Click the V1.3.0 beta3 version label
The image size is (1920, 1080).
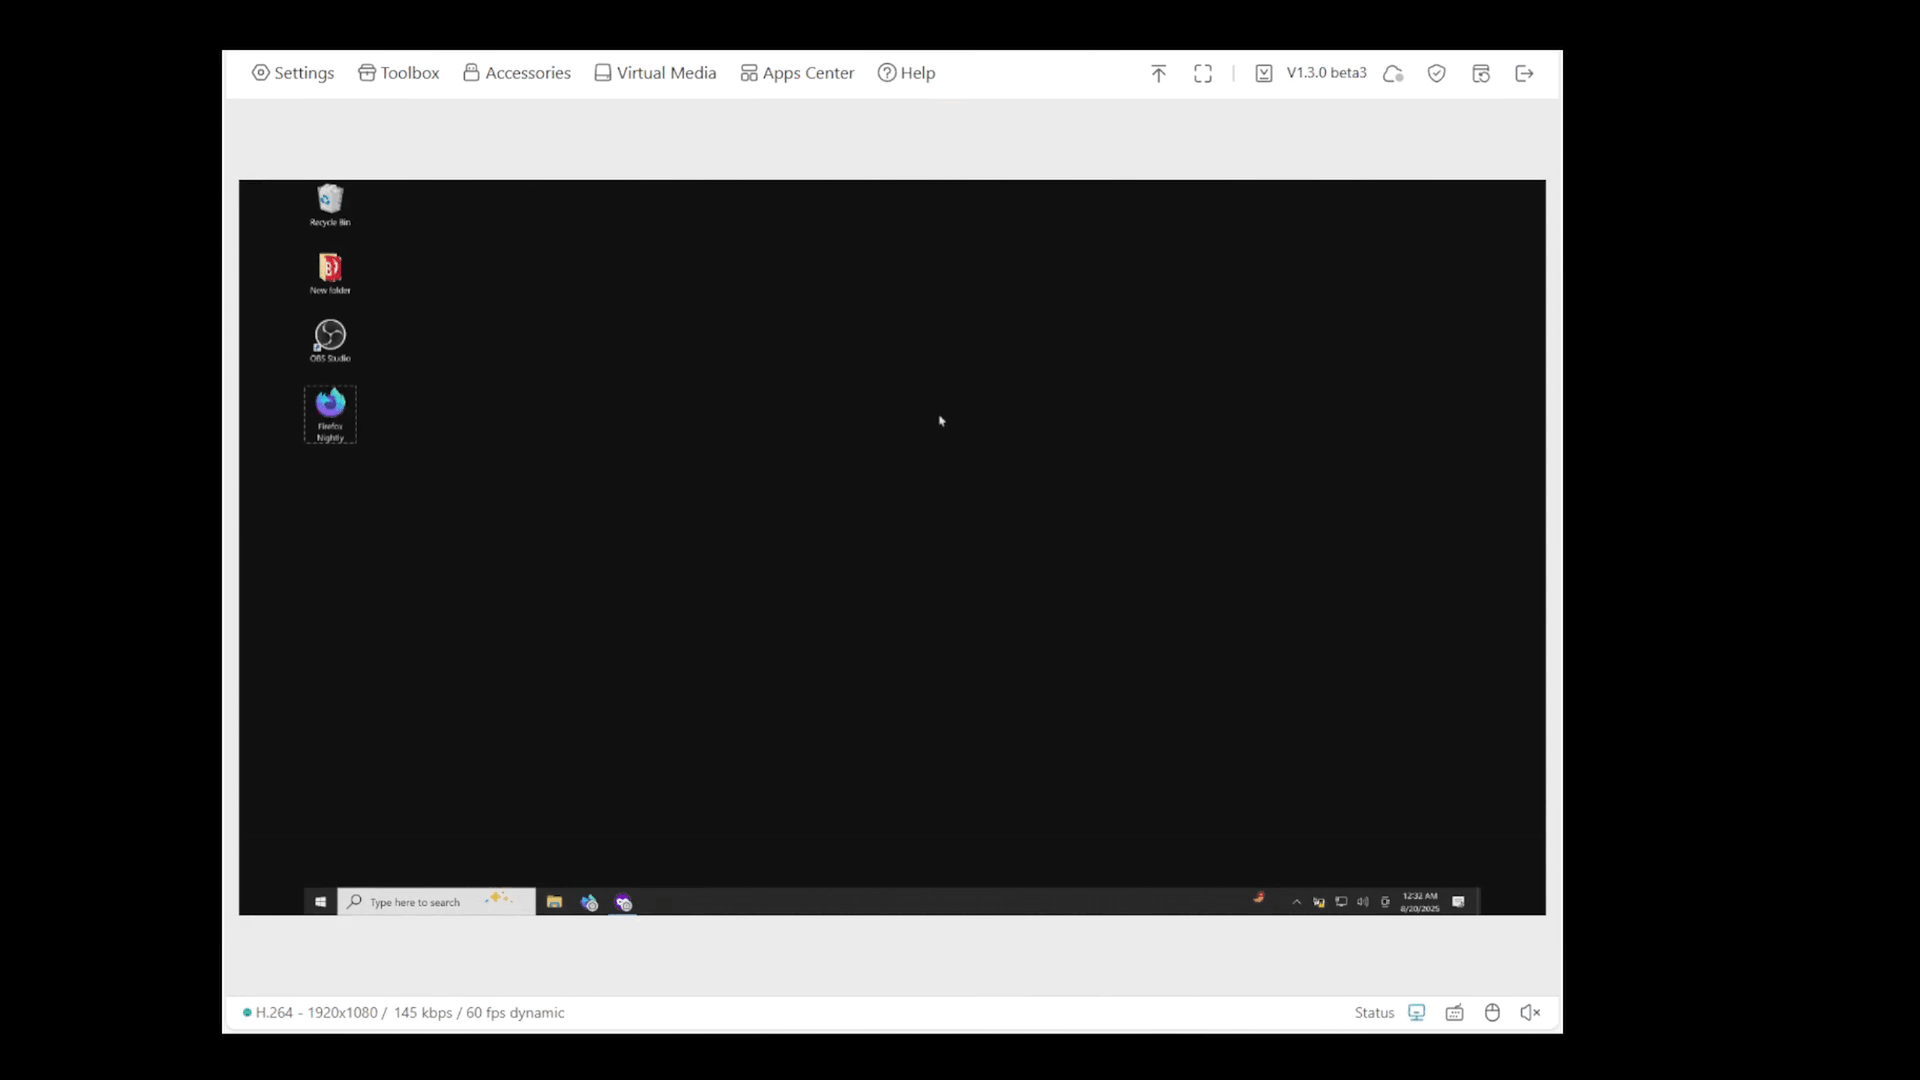pos(1326,73)
